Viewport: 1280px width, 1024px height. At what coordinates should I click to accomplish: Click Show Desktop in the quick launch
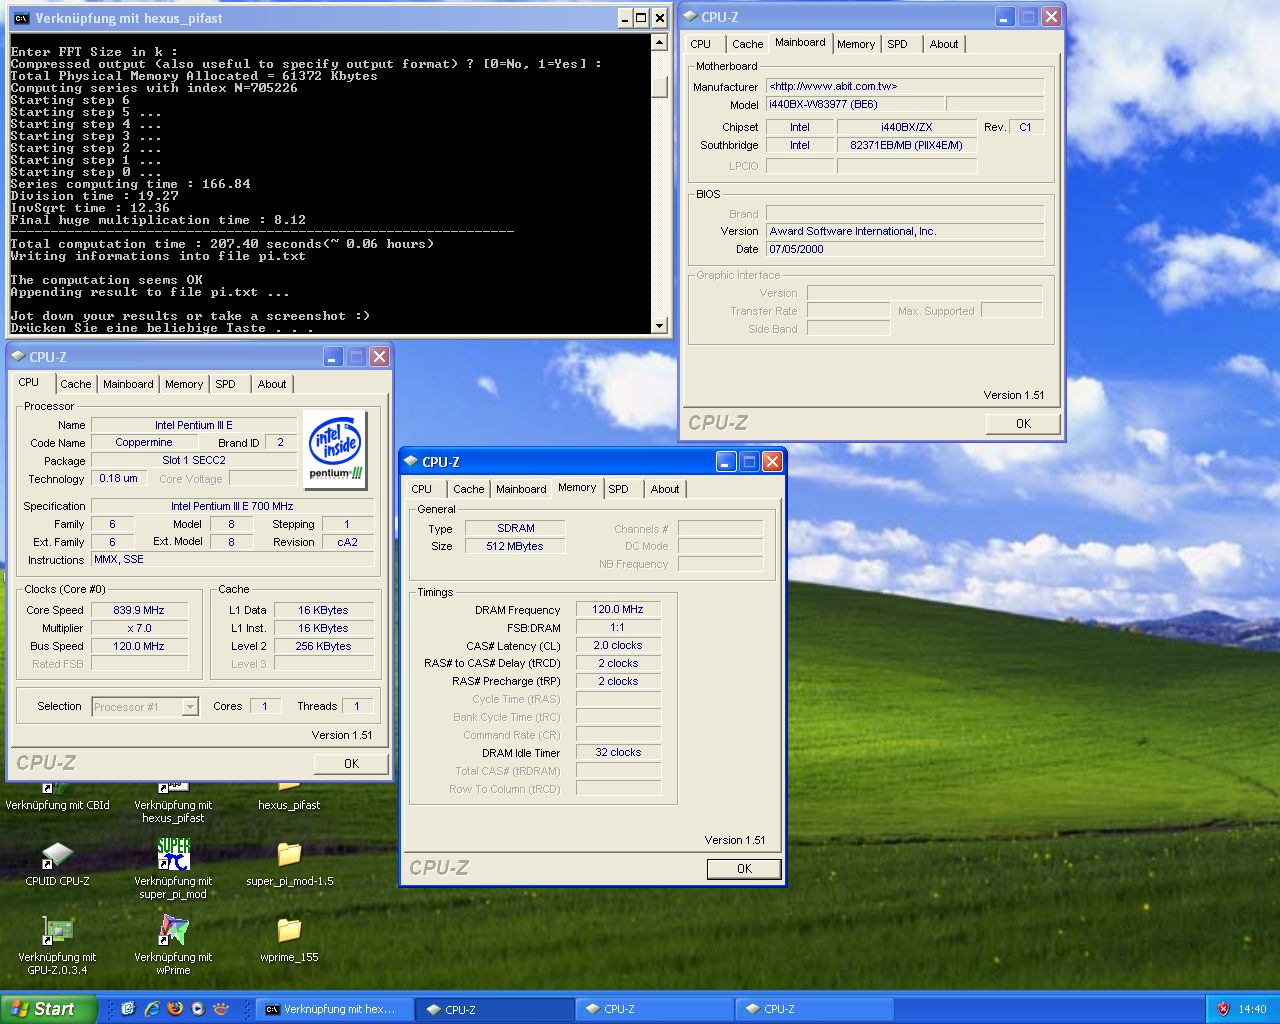(x=128, y=1009)
